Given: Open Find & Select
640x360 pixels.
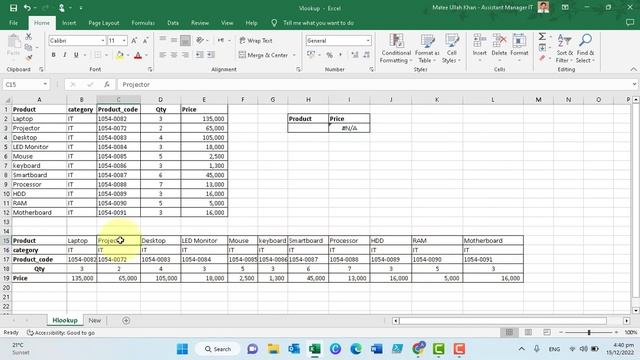Looking at the screenshot, I should (585, 48).
